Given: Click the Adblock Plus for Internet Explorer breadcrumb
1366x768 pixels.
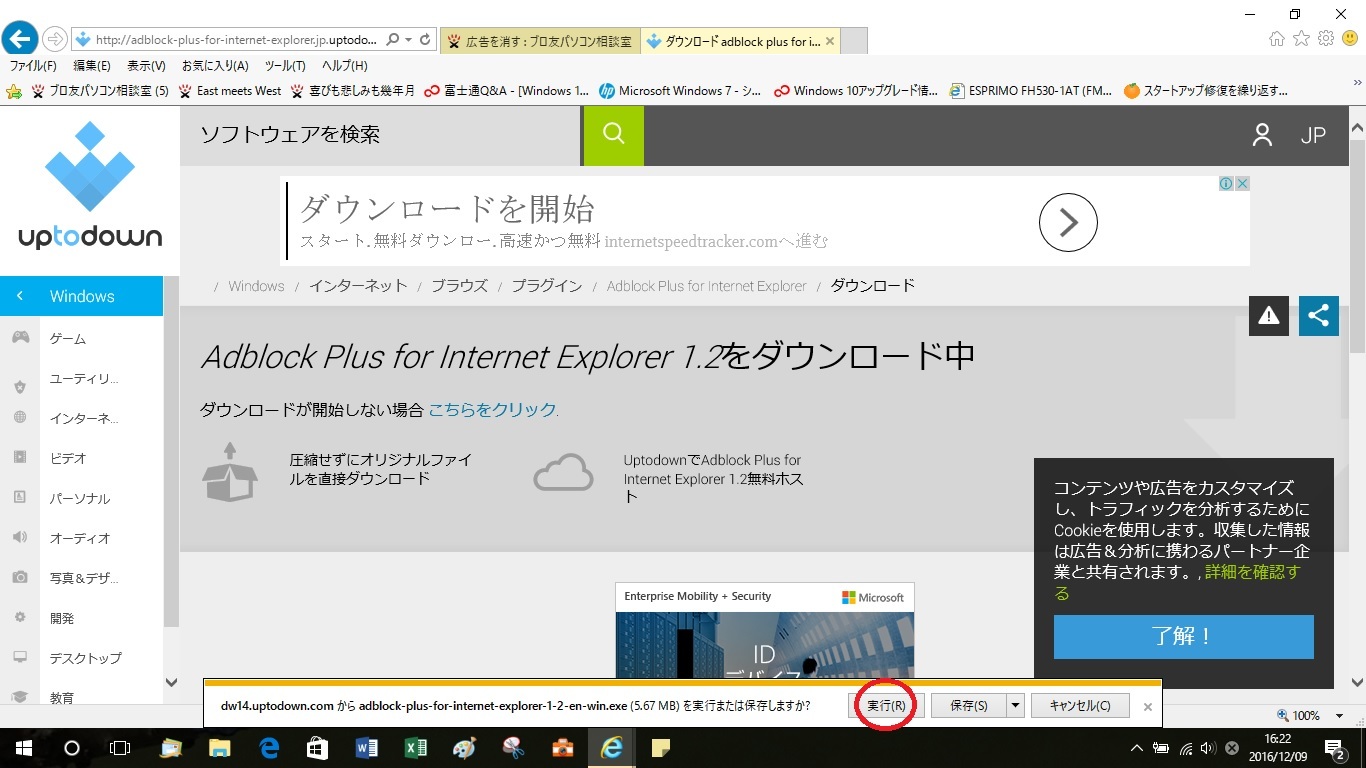Looking at the screenshot, I should [706, 286].
